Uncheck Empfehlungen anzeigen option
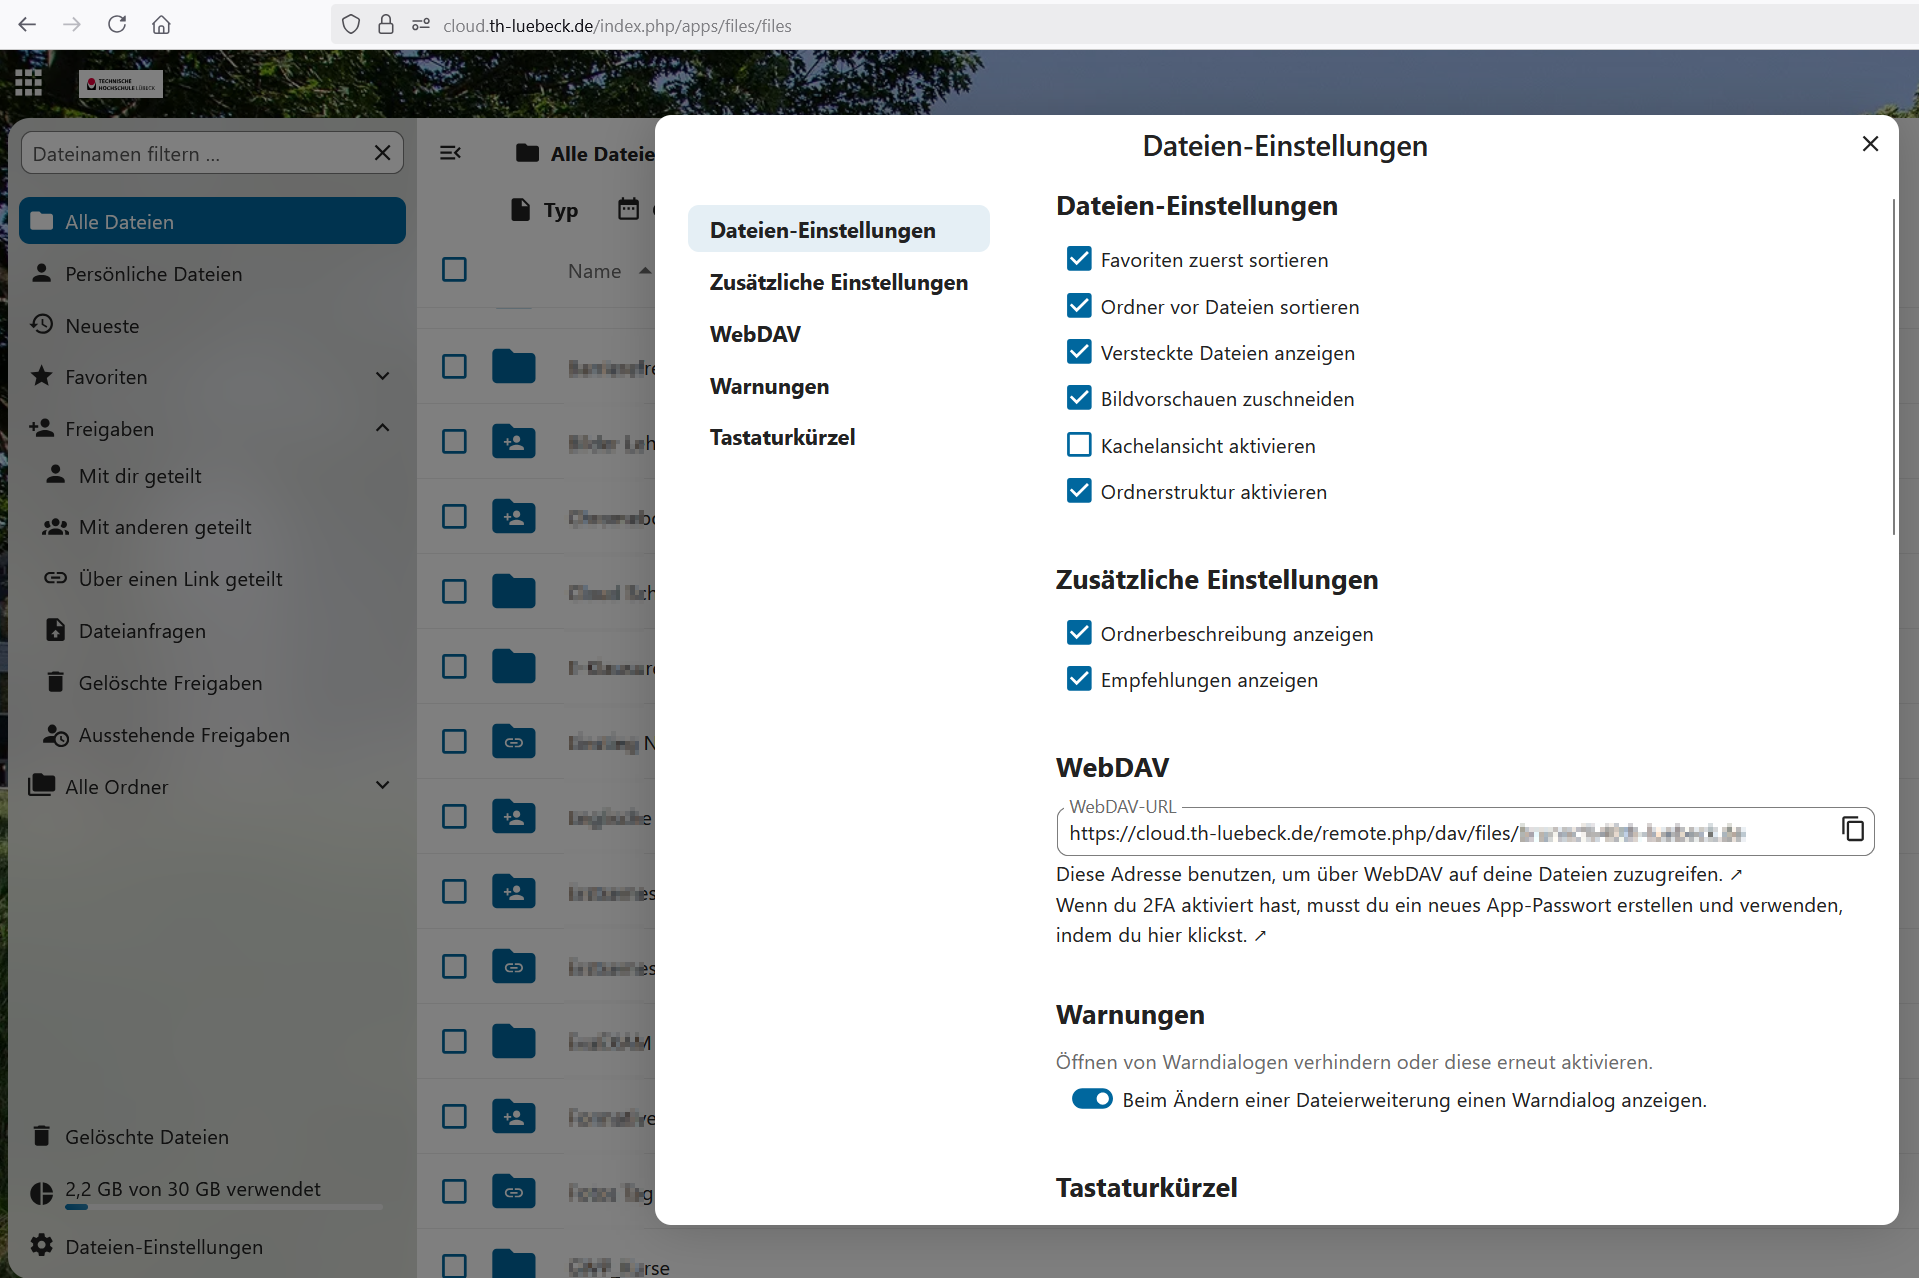Image resolution: width=1919 pixels, height=1278 pixels. (1079, 680)
